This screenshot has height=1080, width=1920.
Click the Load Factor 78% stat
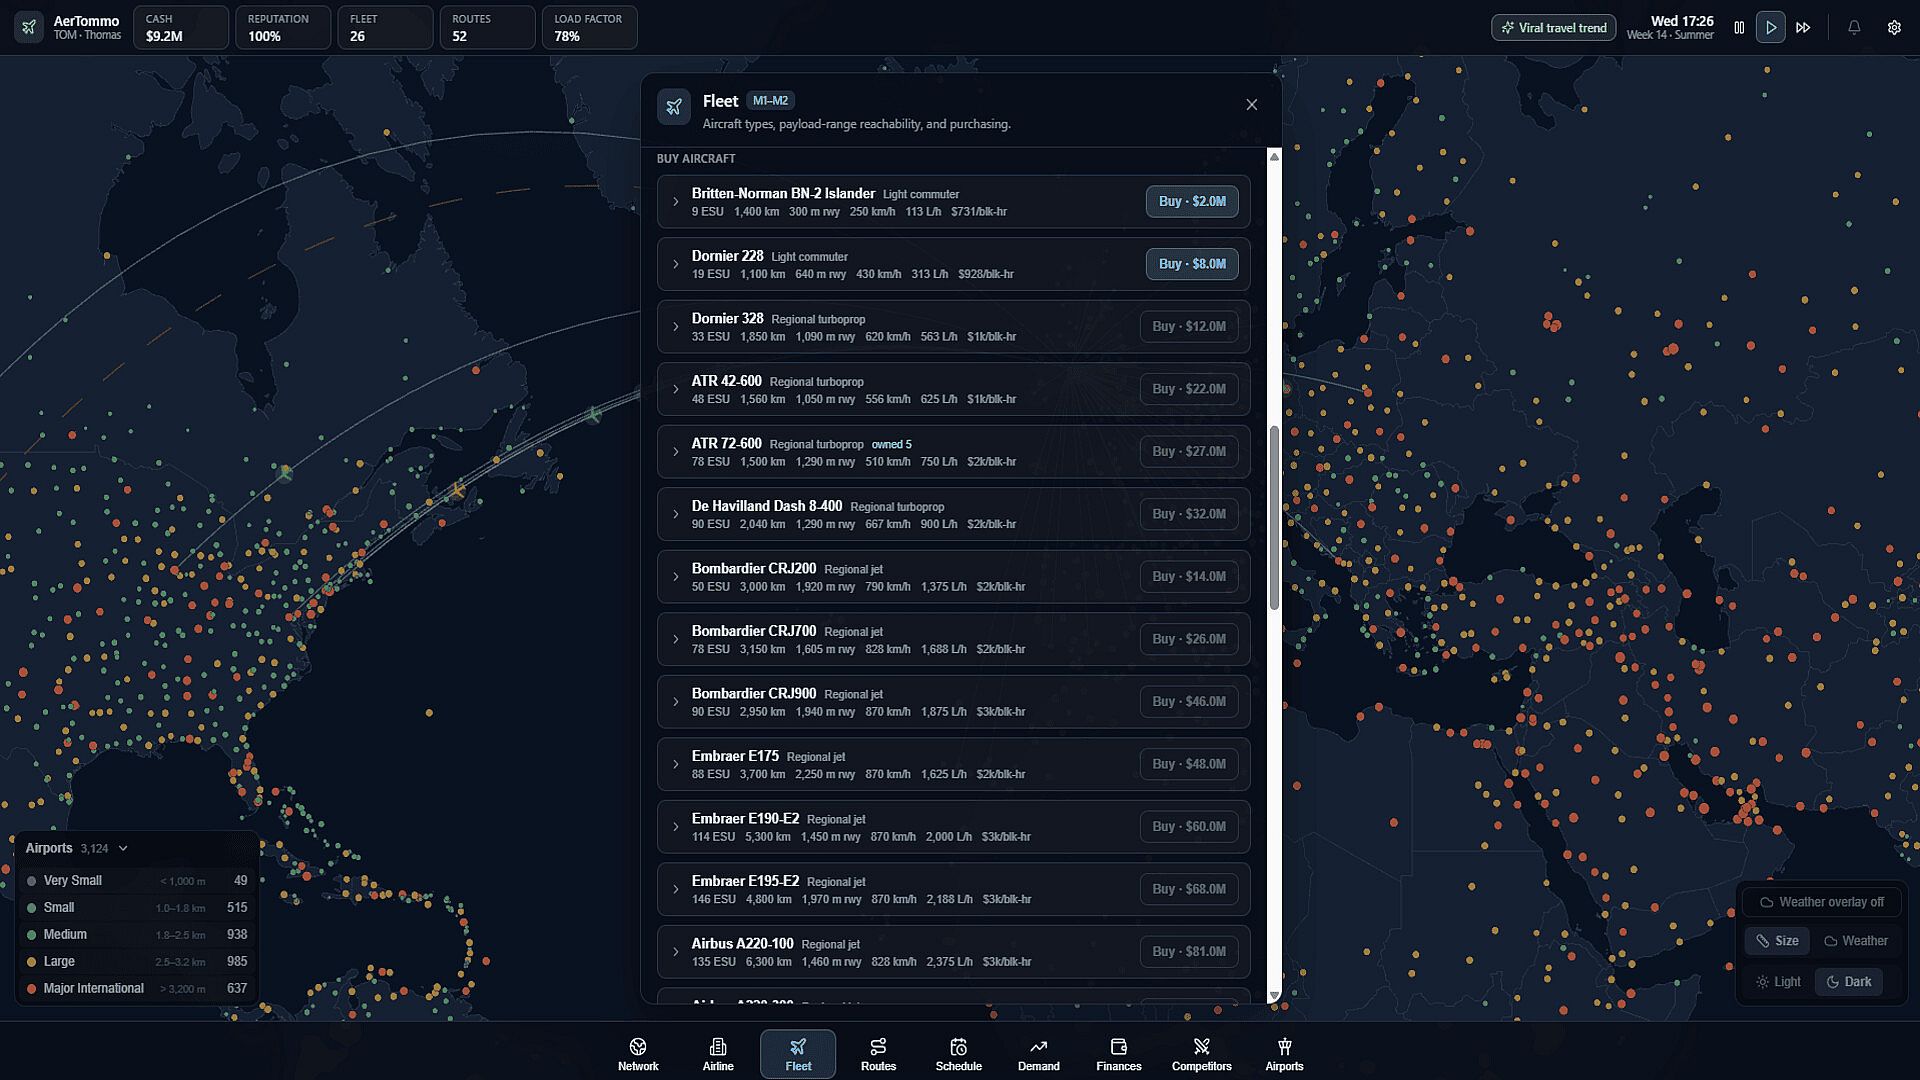point(590,28)
